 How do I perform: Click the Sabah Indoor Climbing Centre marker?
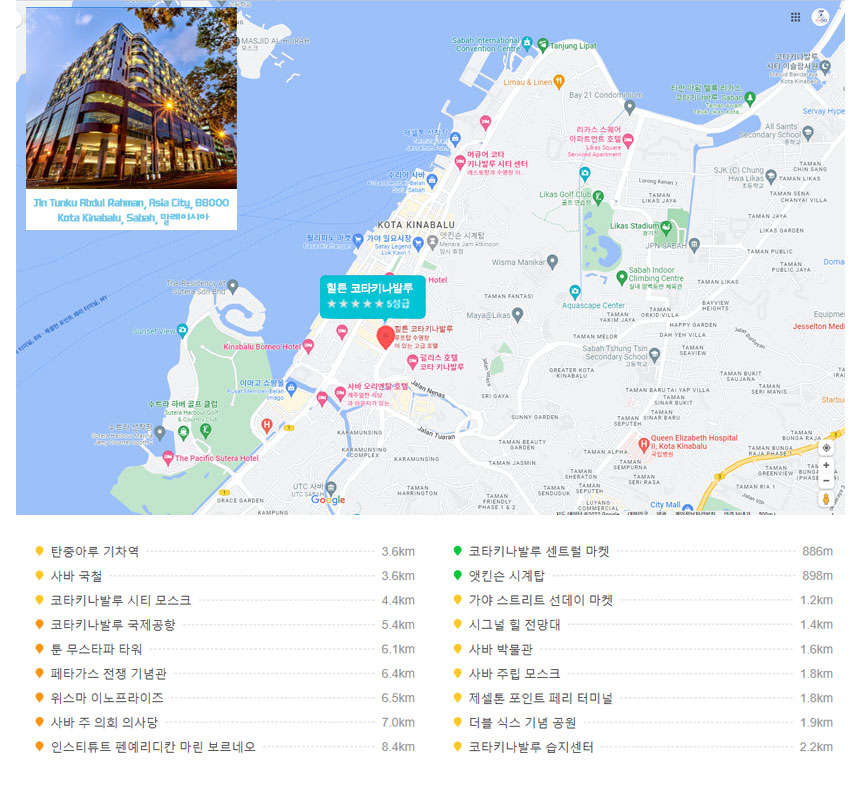621,276
